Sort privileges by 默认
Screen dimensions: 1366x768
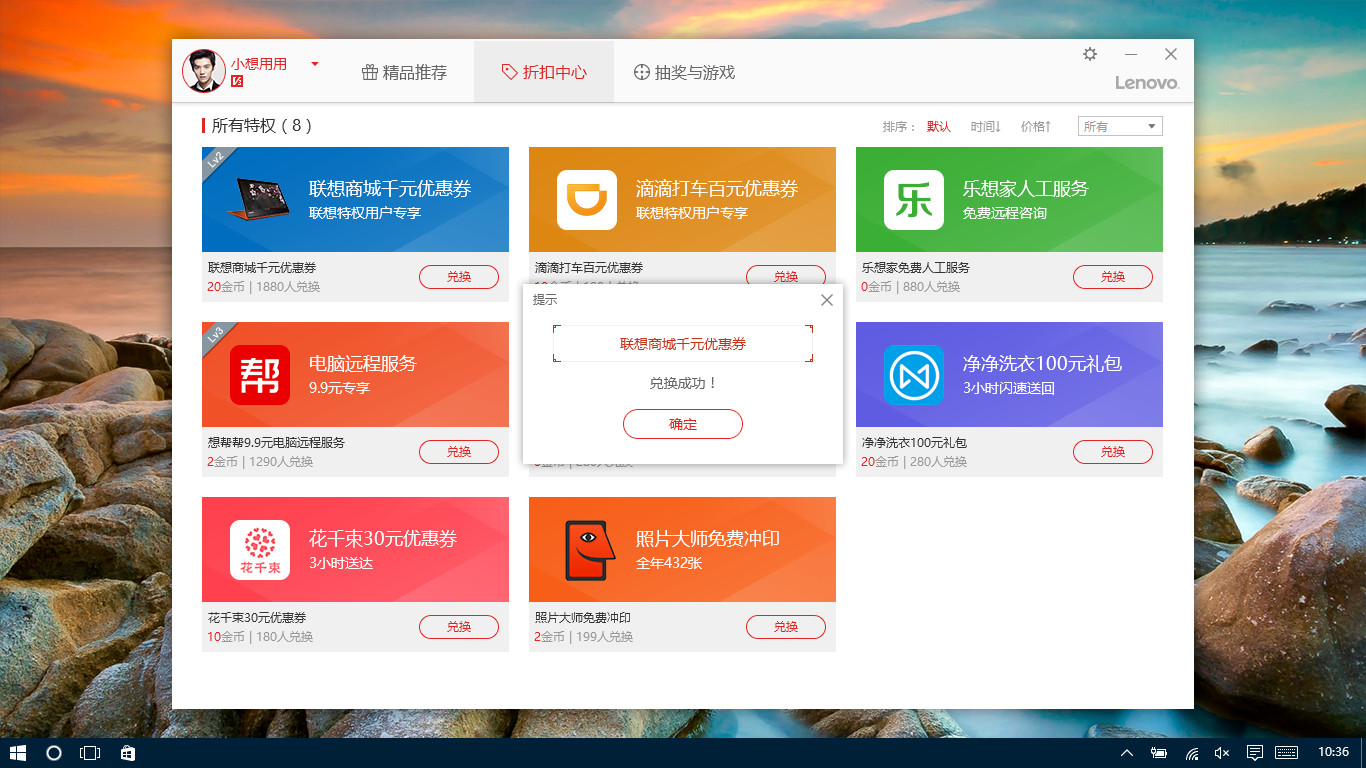(x=938, y=127)
